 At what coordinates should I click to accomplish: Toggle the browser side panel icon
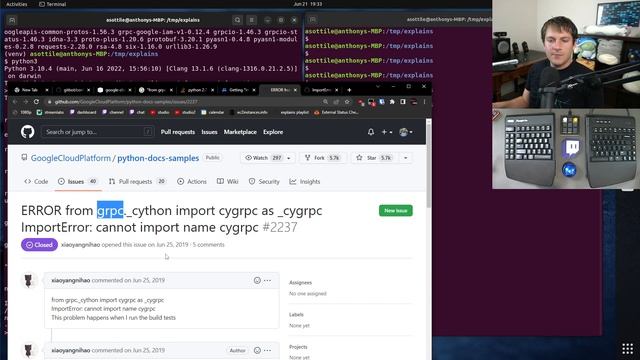[403, 102]
